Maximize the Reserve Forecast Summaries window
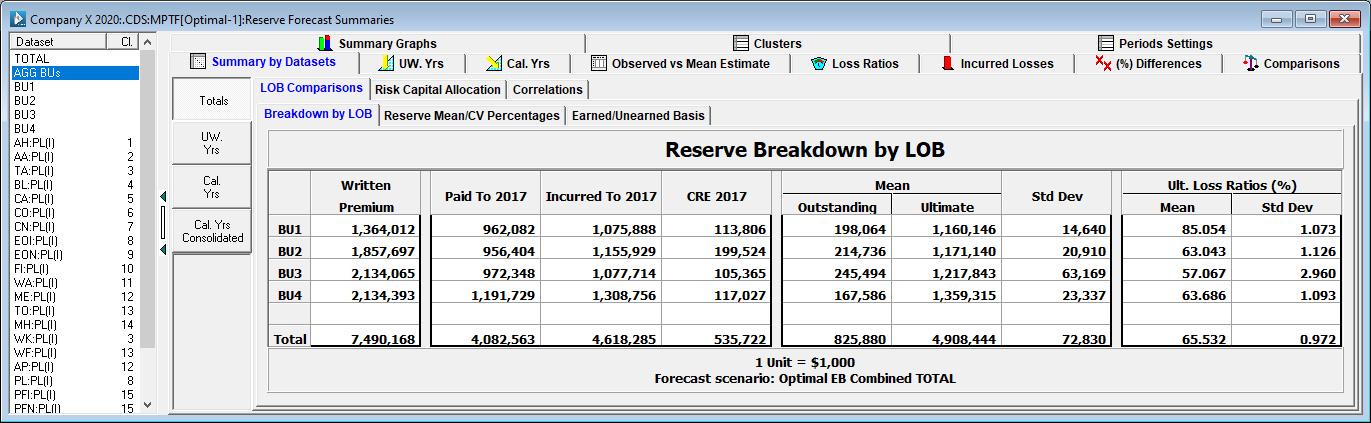This screenshot has height=423, width=1371. click(1309, 18)
